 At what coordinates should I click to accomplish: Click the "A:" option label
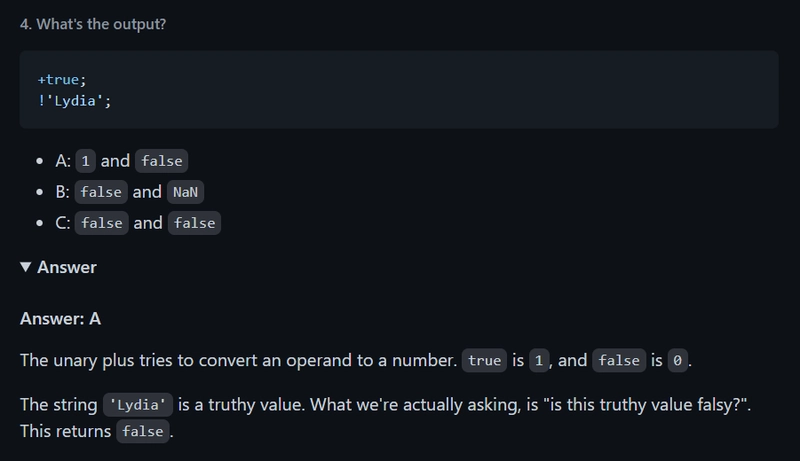[x=62, y=161]
